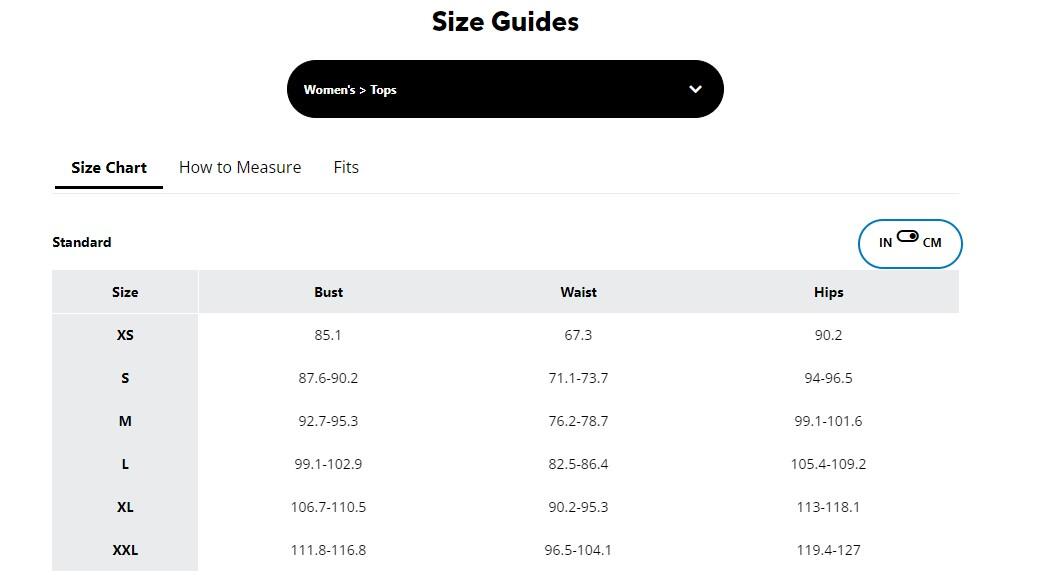Click the Bust column header
Screen dimensions: 1051x575
coord(328,292)
